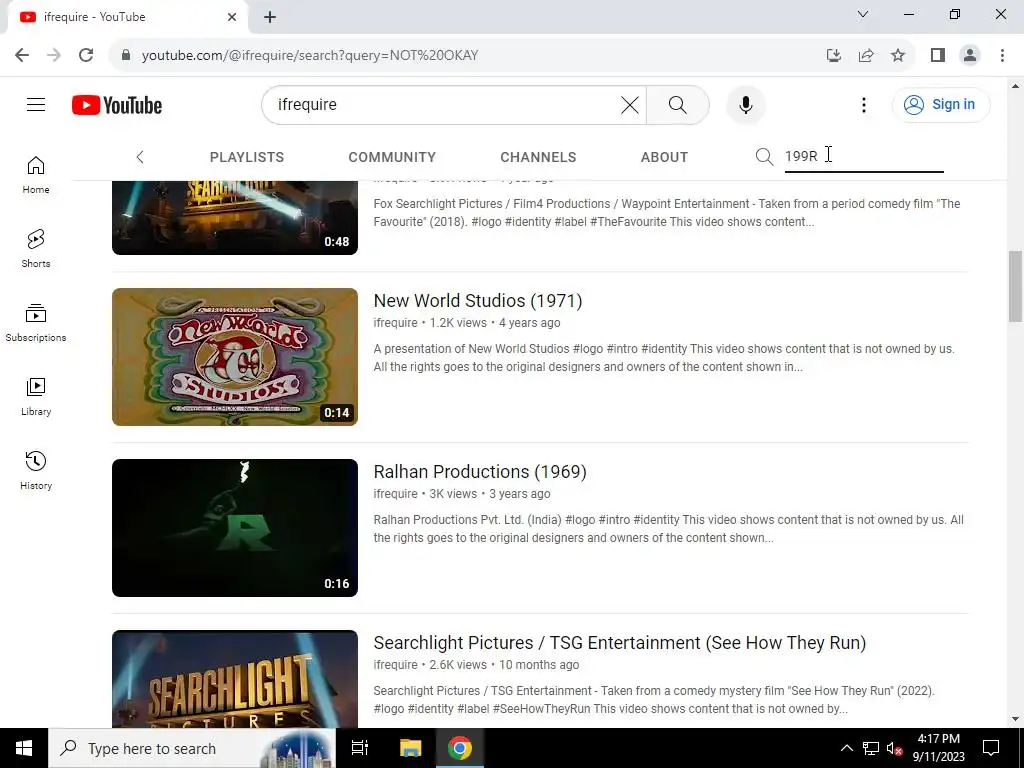Click ifrequire channel name under New World Studios
This screenshot has height=768, width=1024.
(x=395, y=323)
